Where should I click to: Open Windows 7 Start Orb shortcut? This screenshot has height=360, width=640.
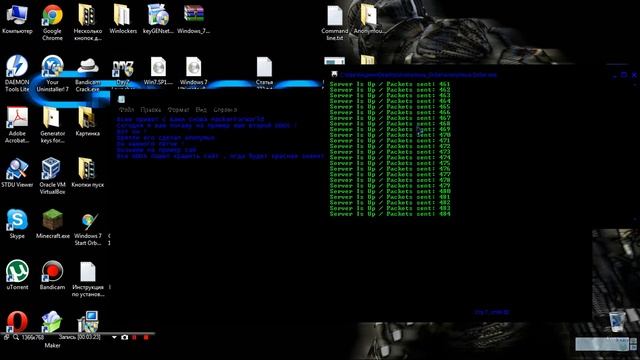point(87,228)
